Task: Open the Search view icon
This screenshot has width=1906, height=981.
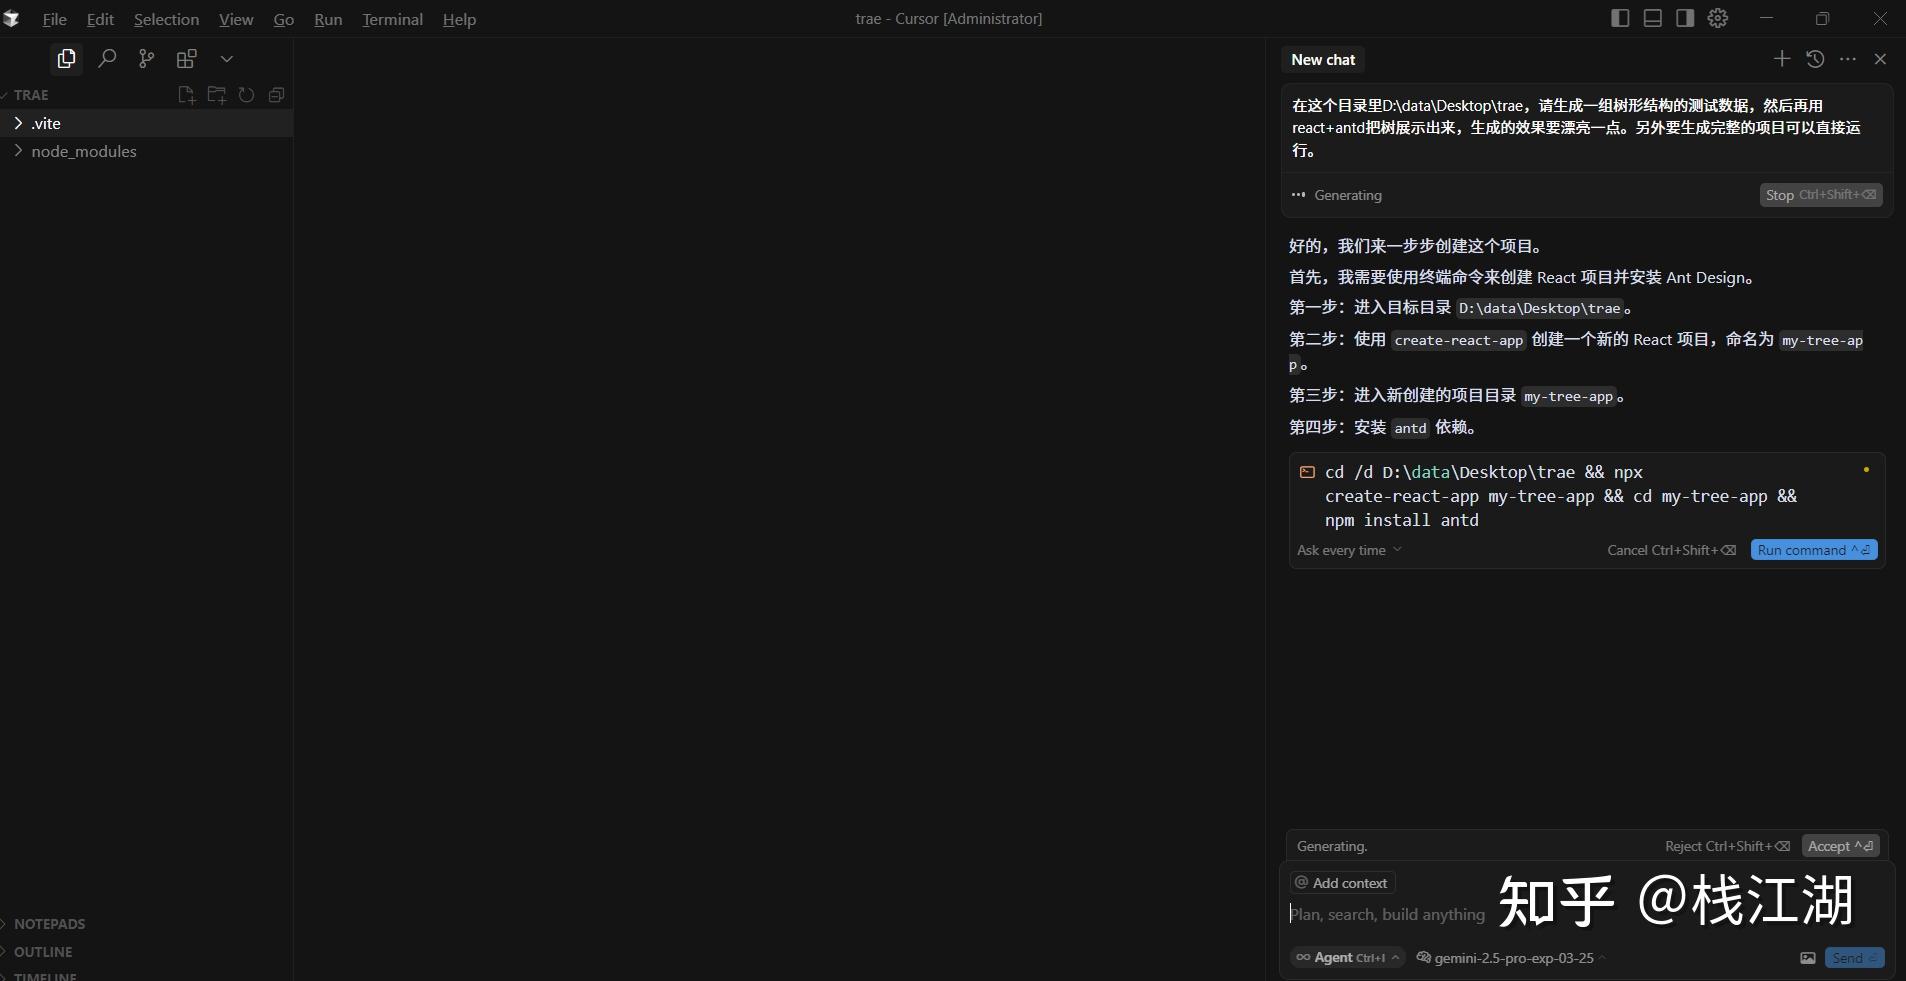Action: tap(107, 59)
